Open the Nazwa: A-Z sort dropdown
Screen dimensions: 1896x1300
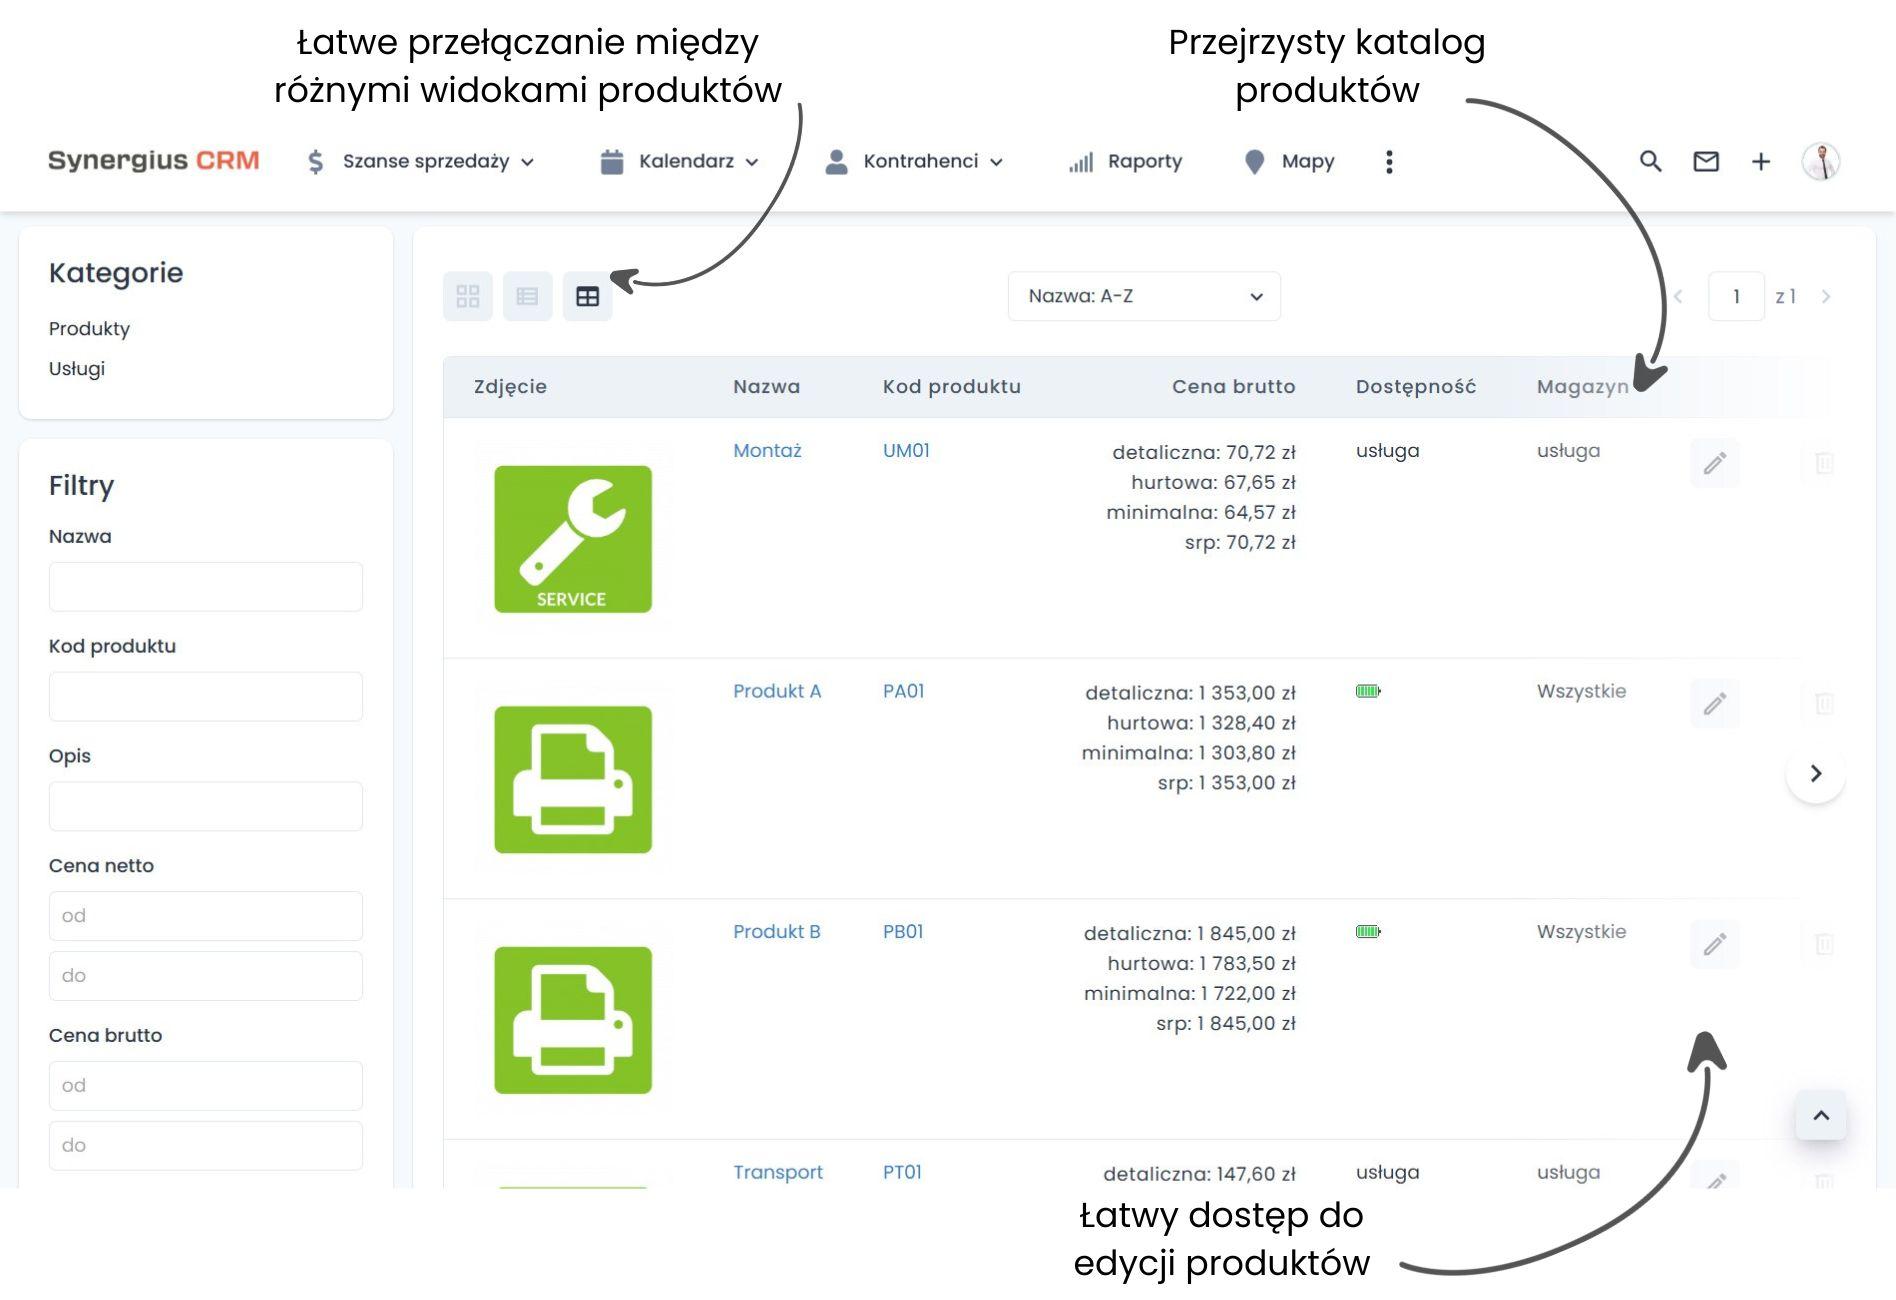pyautogui.click(x=1143, y=296)
